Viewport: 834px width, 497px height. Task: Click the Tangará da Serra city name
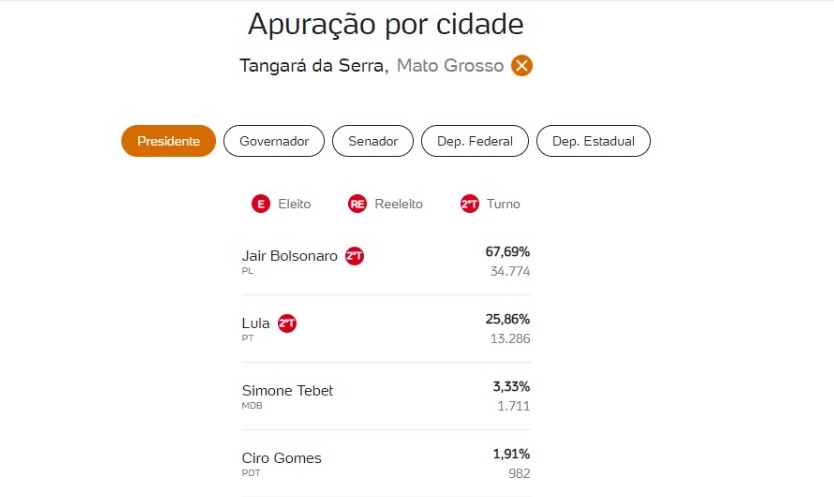tap(313, 66)
